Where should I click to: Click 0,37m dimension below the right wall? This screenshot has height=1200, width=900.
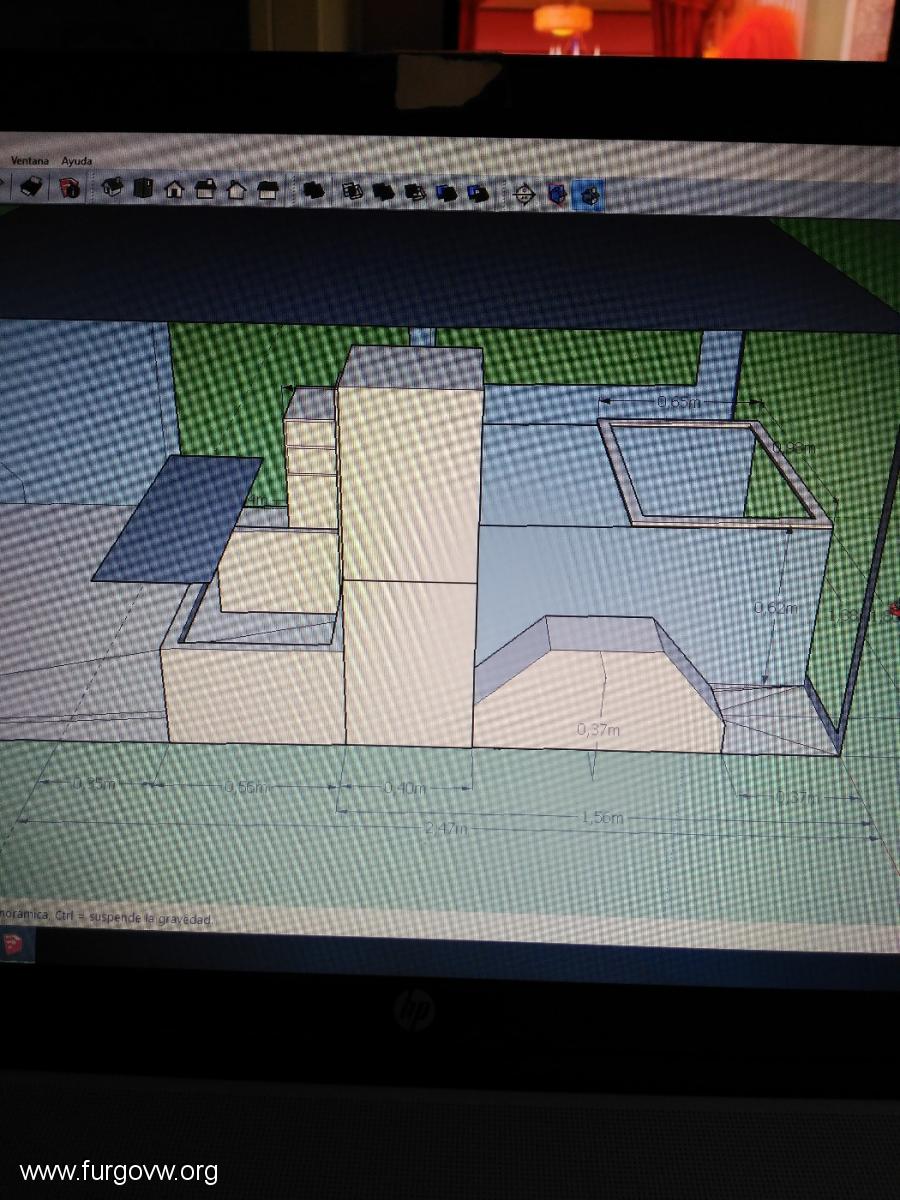tap(796, 798)
